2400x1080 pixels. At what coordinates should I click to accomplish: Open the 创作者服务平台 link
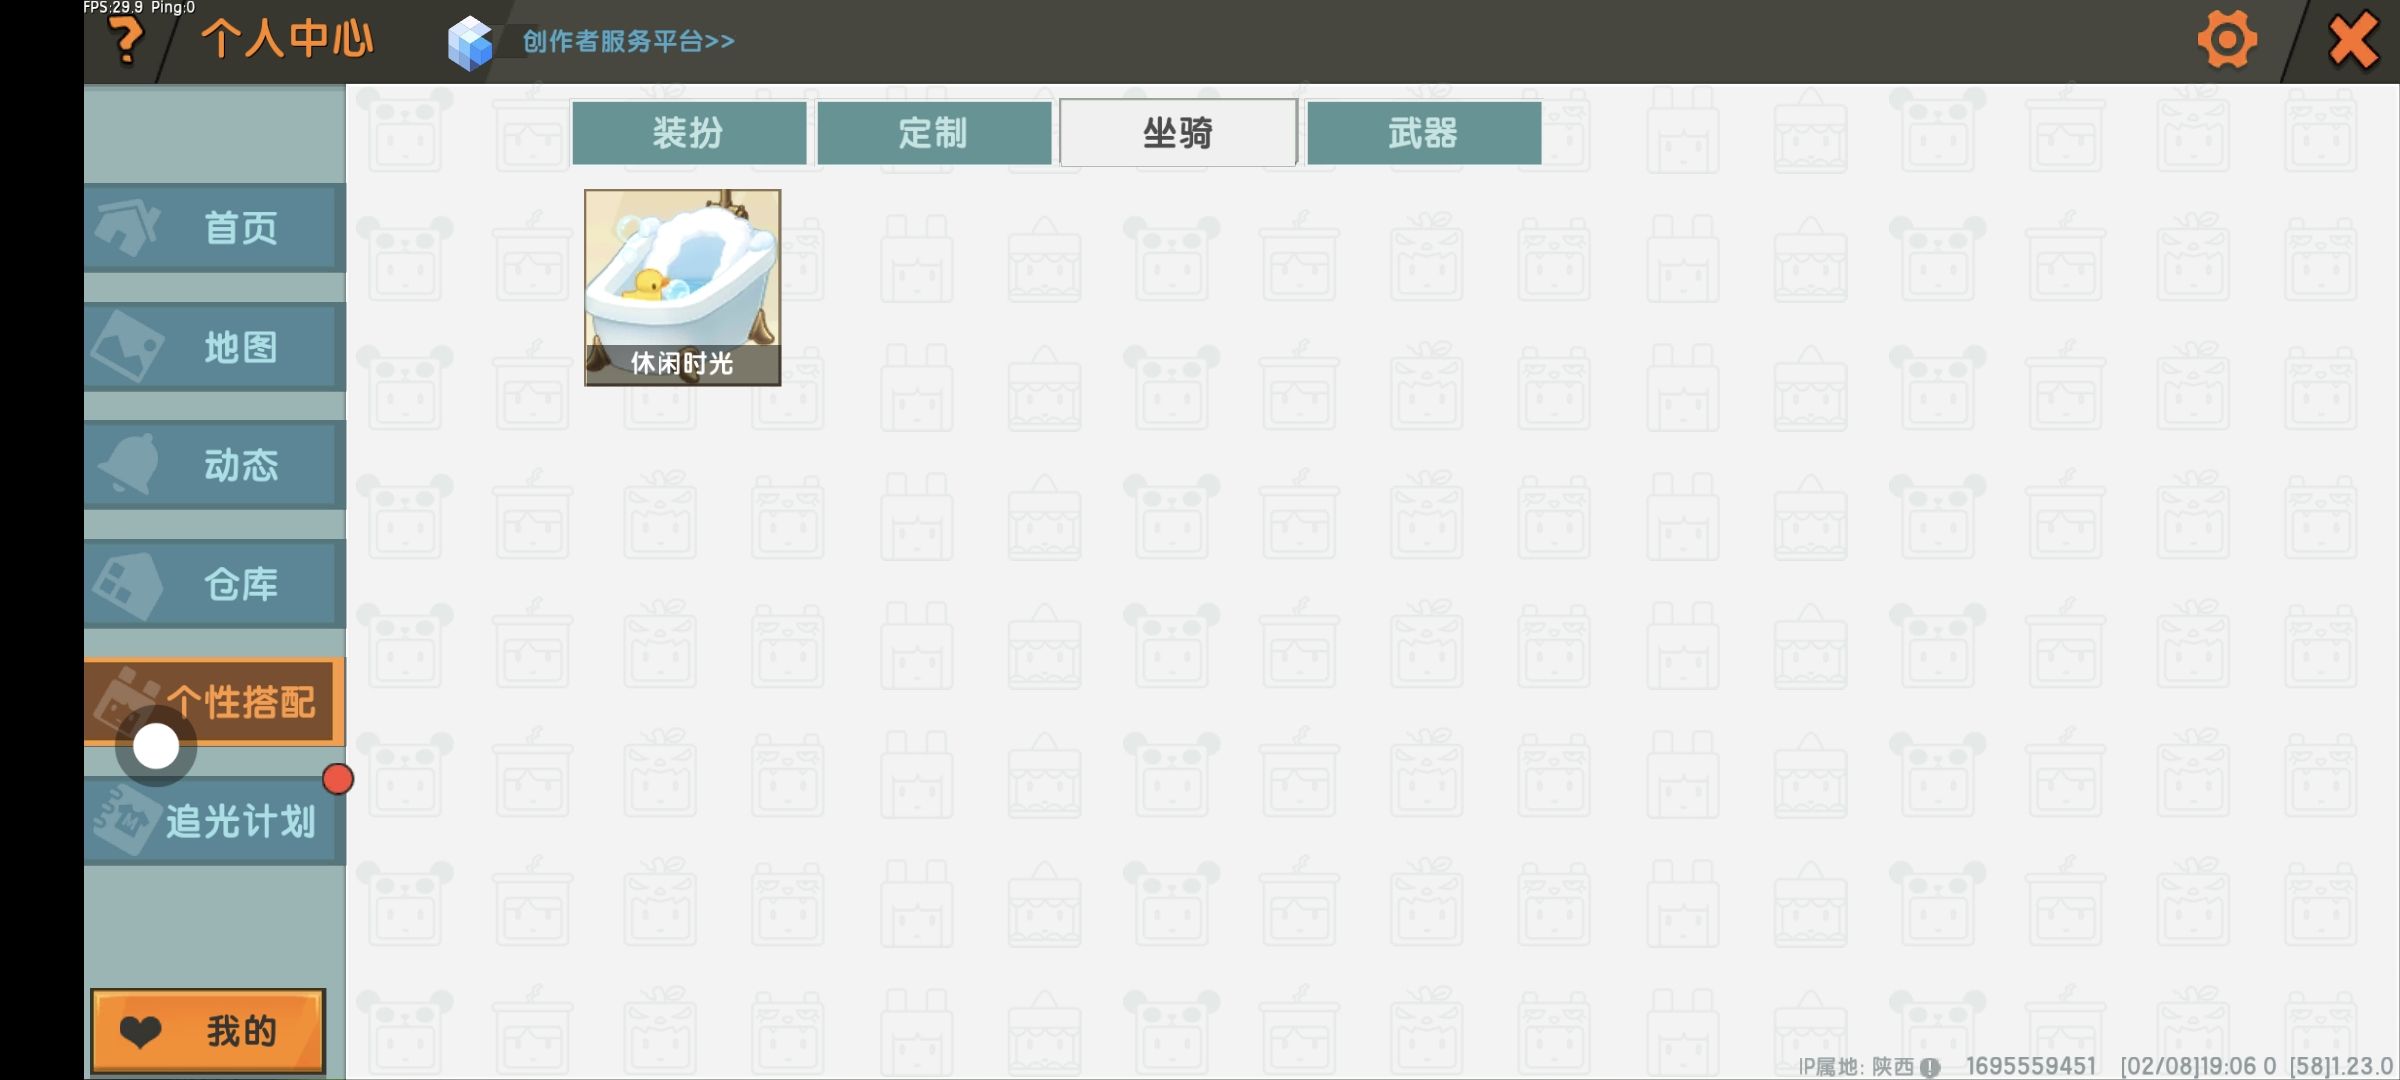[x=629, y=42]
